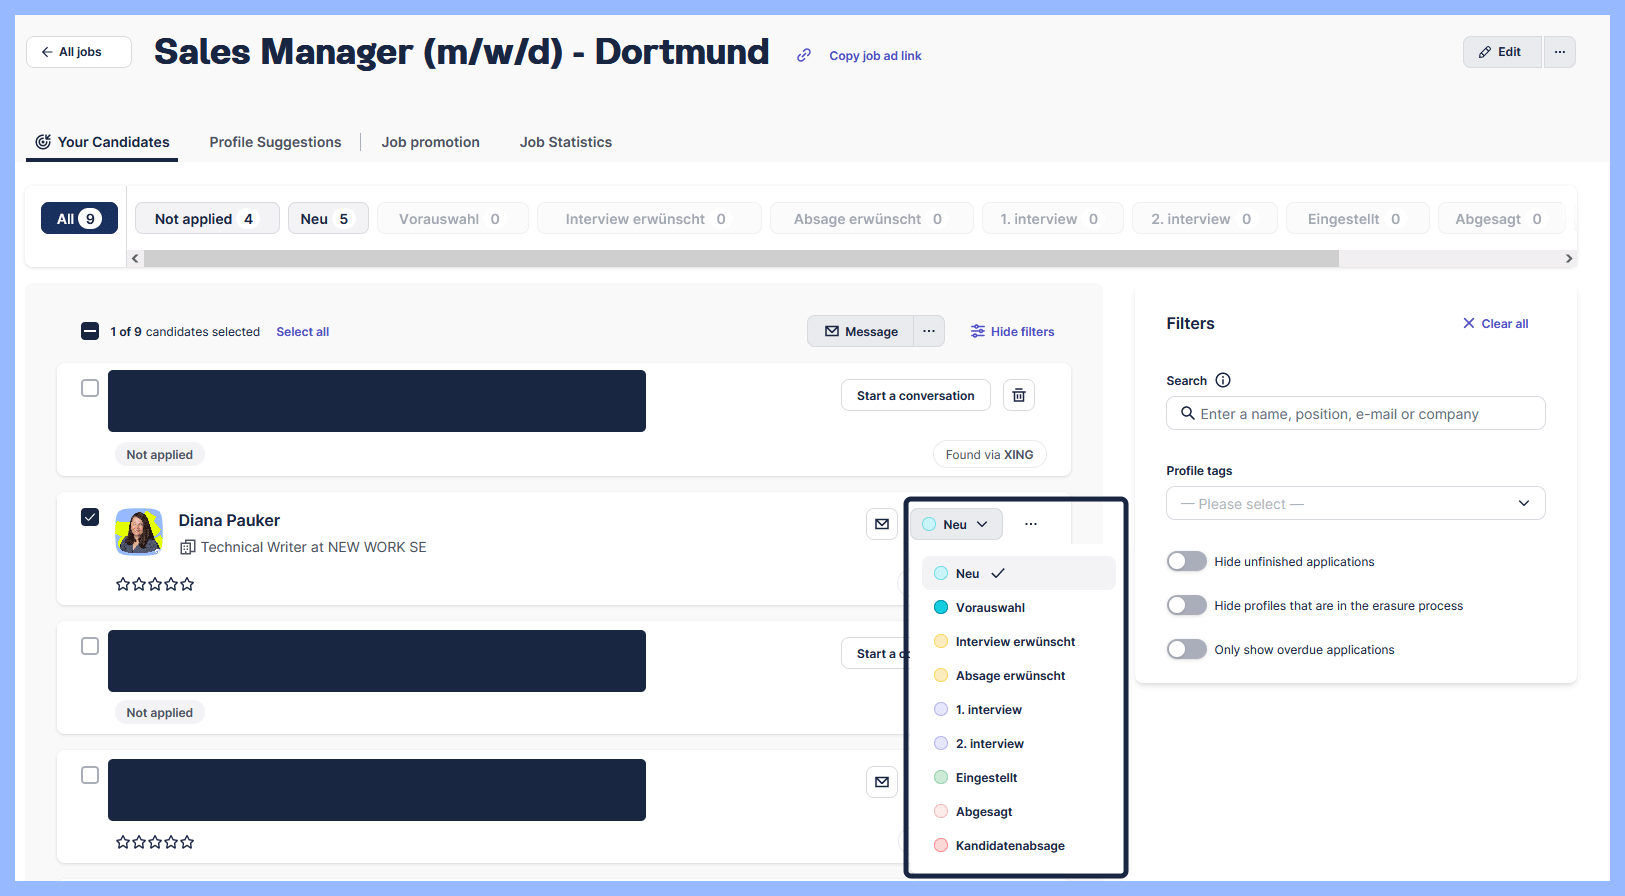Hide the filters panel
Image resolution: width=1625 pixels, height=896 pixels.
1012,332
